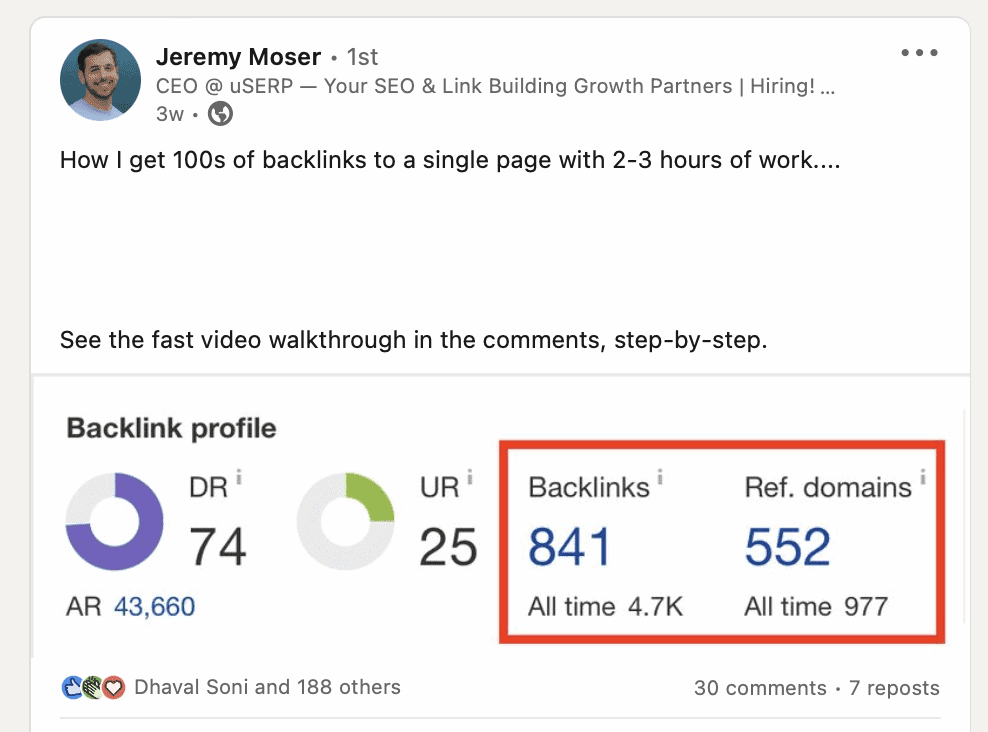Image resolution: width=988 pixels, height=732 pixels.
Task: Click the CEO @ uSERP headline text
Action: coord(495,86)
